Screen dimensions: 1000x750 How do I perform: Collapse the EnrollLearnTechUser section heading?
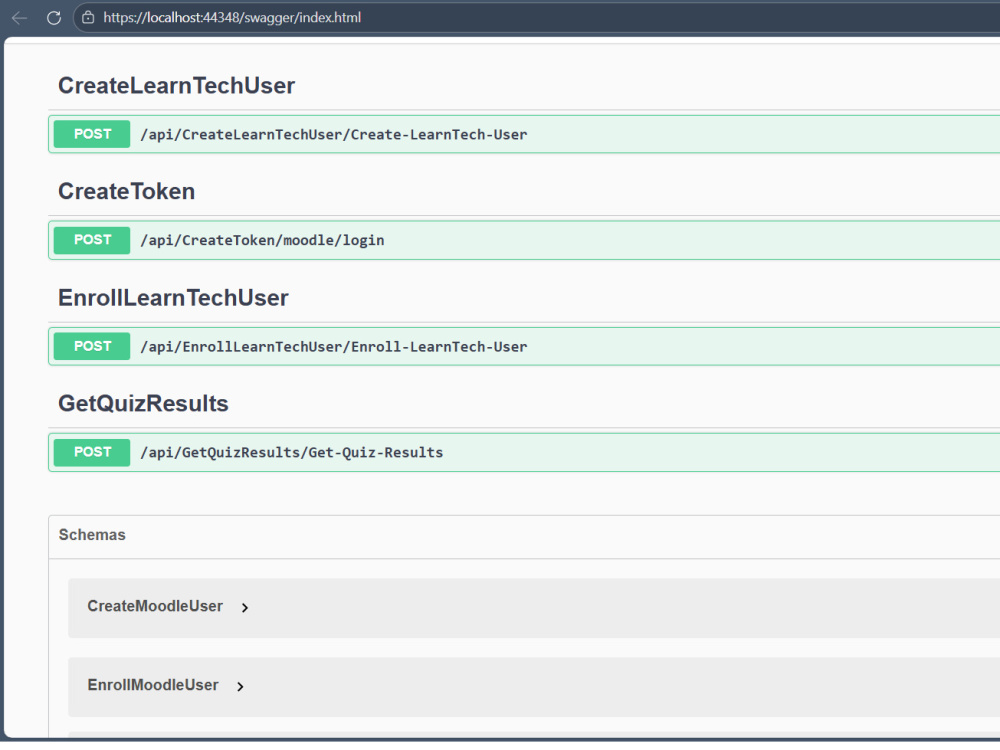173,298
